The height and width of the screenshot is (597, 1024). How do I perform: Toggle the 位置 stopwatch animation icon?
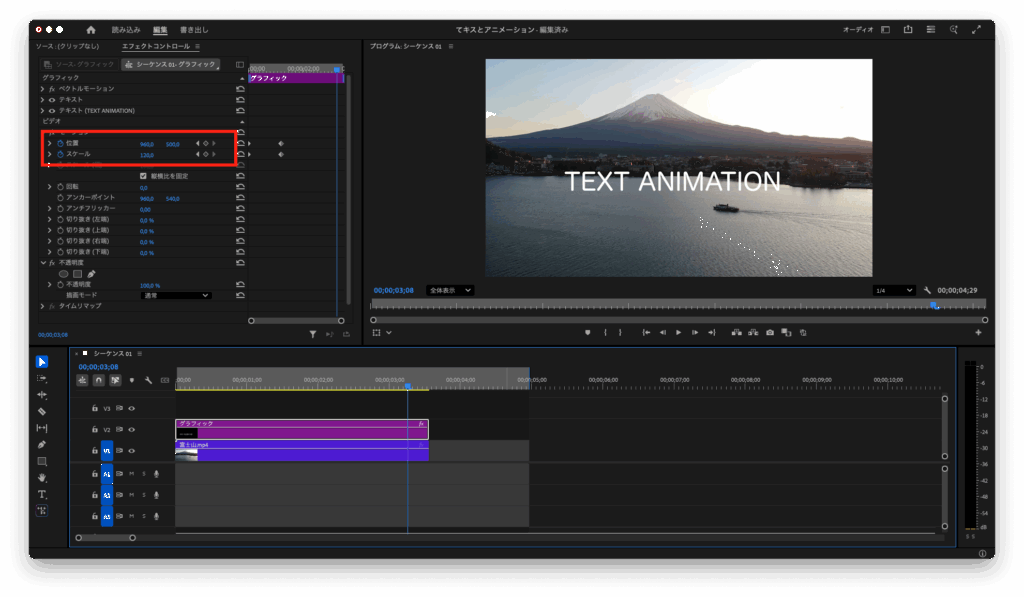(x=60, y=143)
